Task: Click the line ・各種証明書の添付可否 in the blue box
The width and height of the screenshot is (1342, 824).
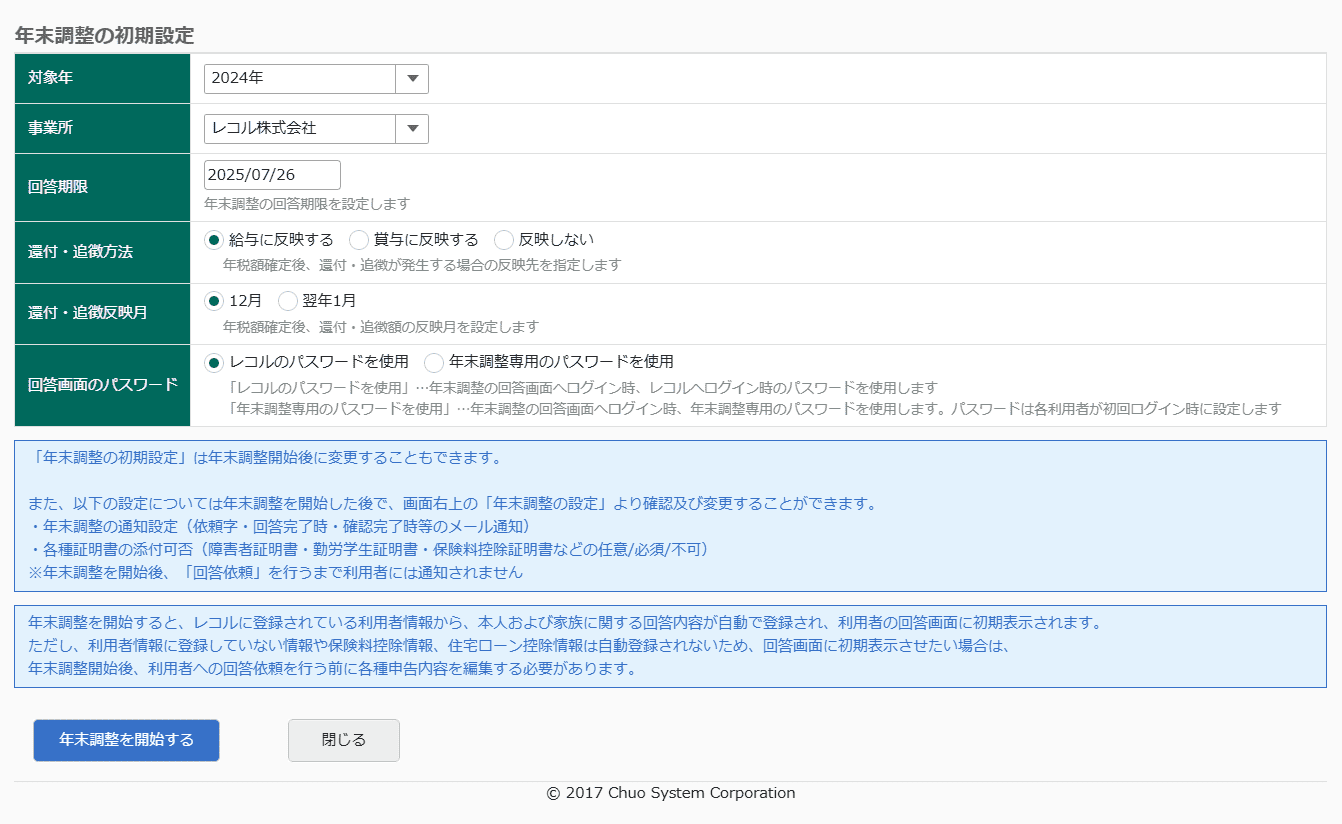Action: (x=369, y=550)
